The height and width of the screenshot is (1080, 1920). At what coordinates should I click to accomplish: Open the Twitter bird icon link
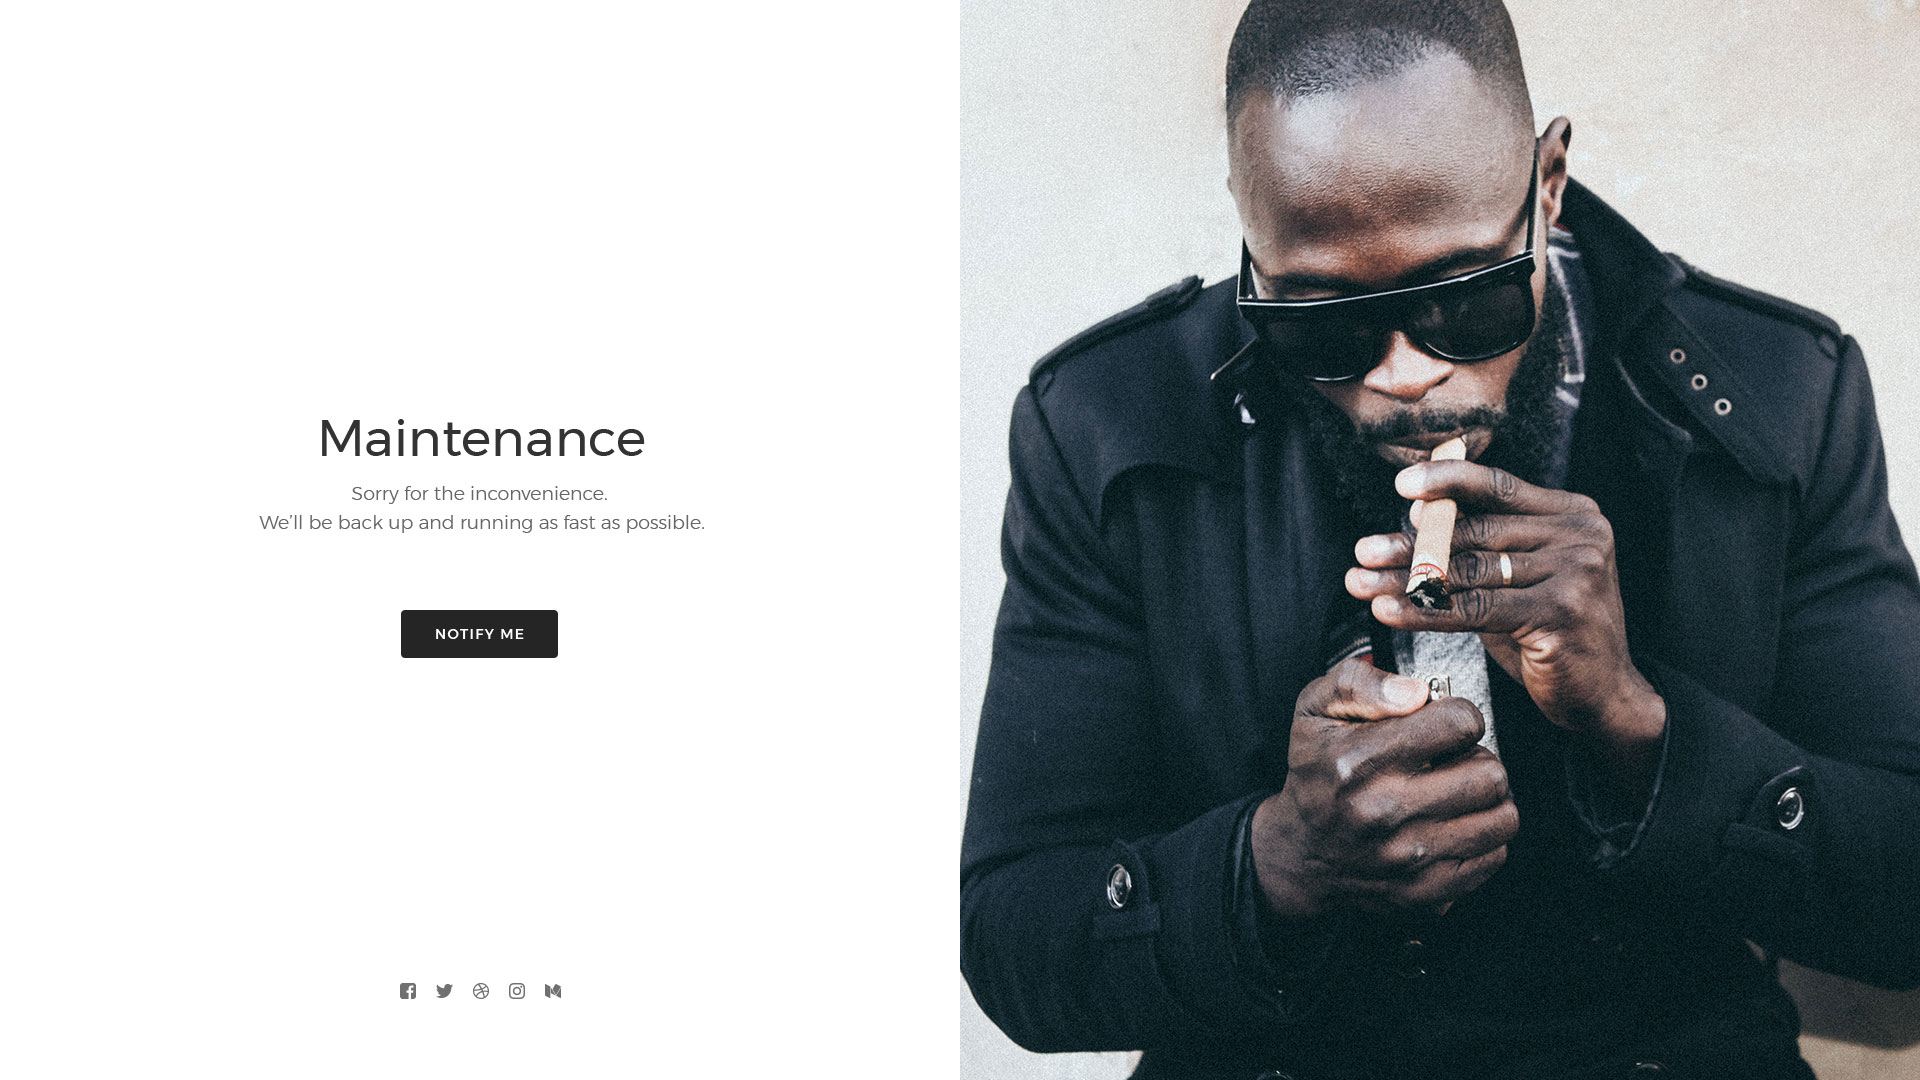[444, 991]
